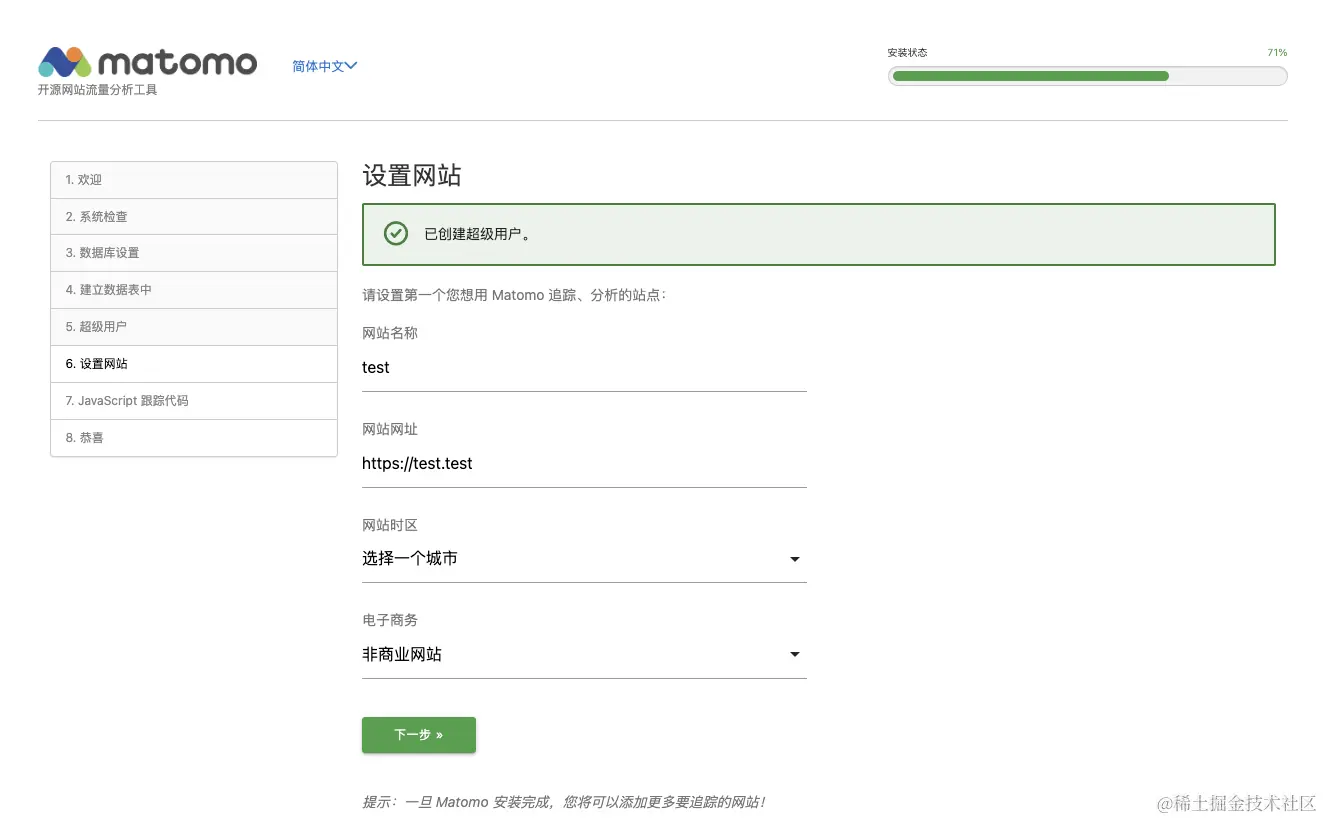
Task: Select step 2. 系统检查
Action: (194, 217)
